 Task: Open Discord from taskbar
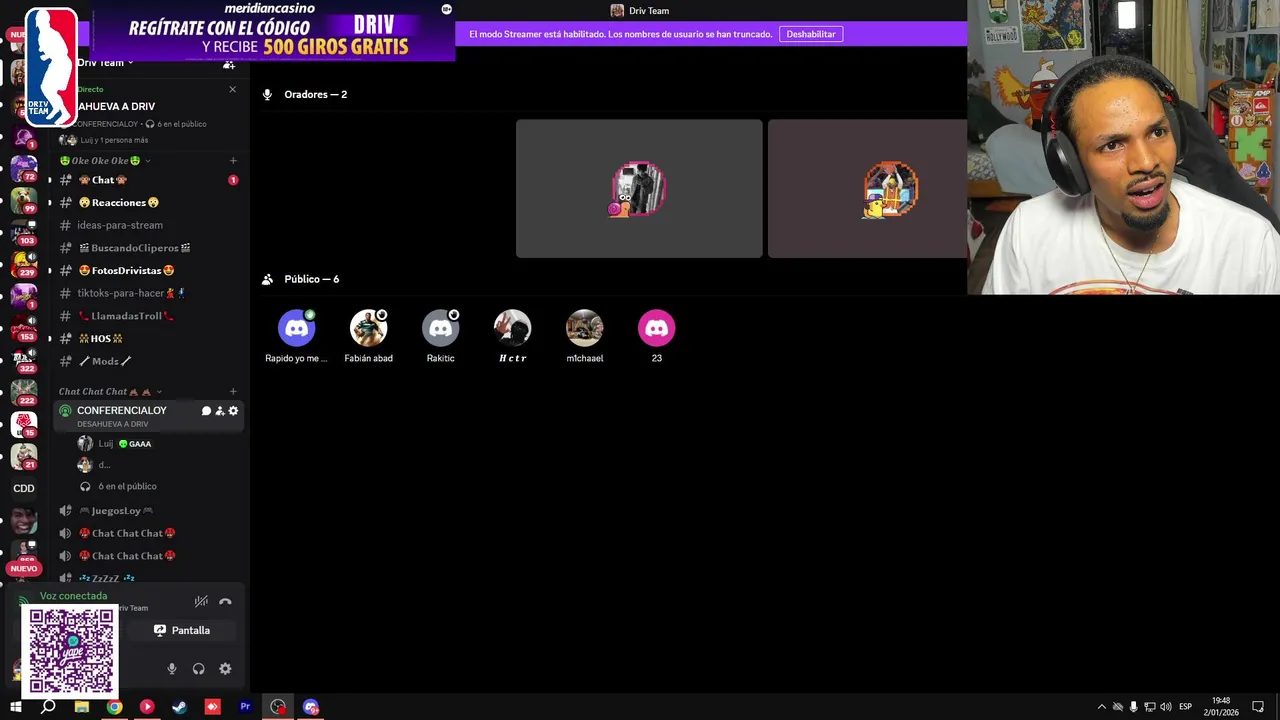[x=311, y=707]
